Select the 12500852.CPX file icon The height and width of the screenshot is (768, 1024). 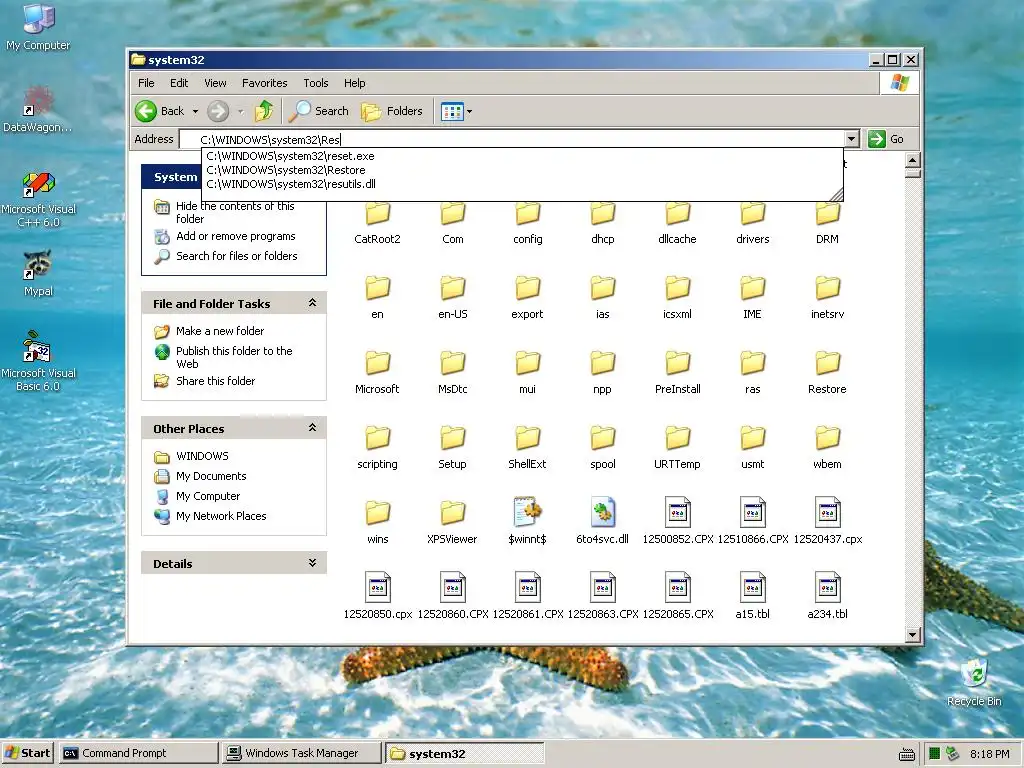(678, 513)
